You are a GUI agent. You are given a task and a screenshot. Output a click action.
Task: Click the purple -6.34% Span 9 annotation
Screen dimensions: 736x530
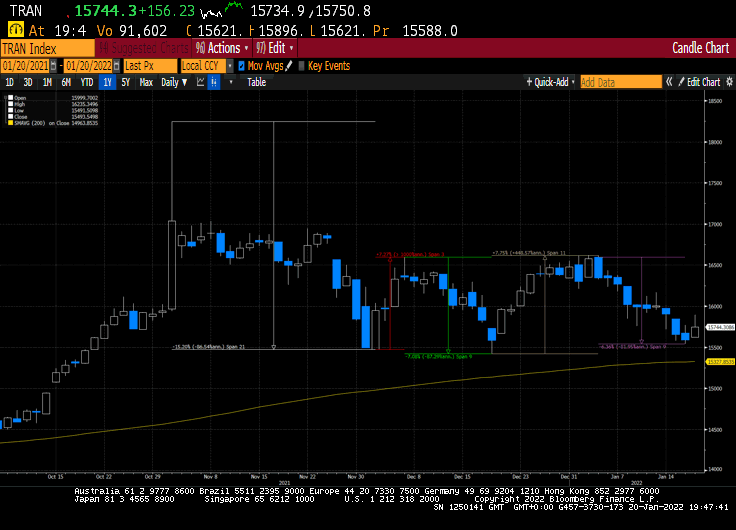(x=633, y=347)
